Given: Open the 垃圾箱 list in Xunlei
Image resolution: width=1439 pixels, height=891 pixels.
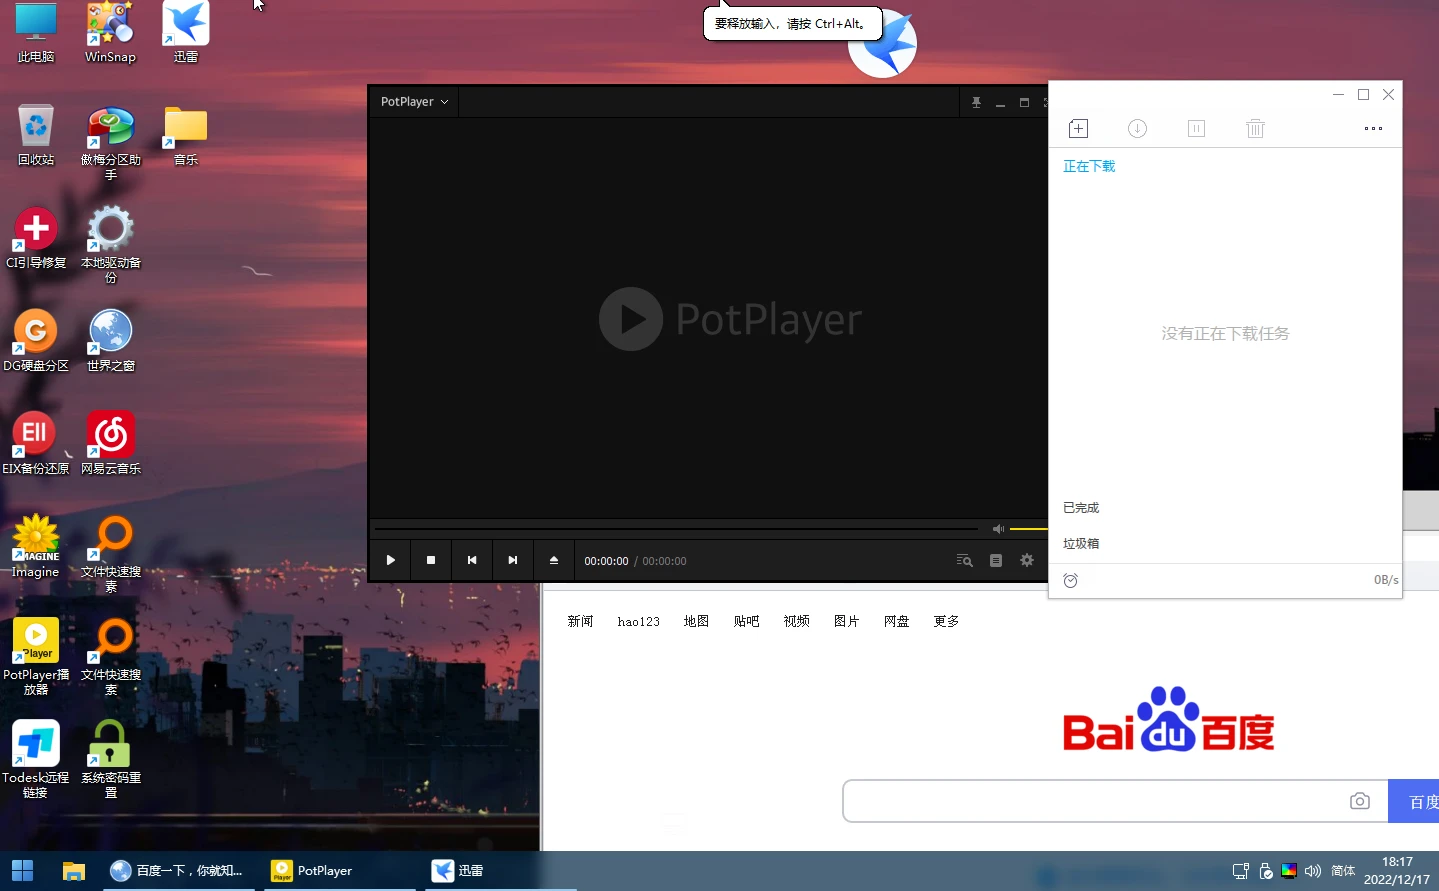Looking at the screenshot, I should pyautogui.click(x=1081, y=544).
